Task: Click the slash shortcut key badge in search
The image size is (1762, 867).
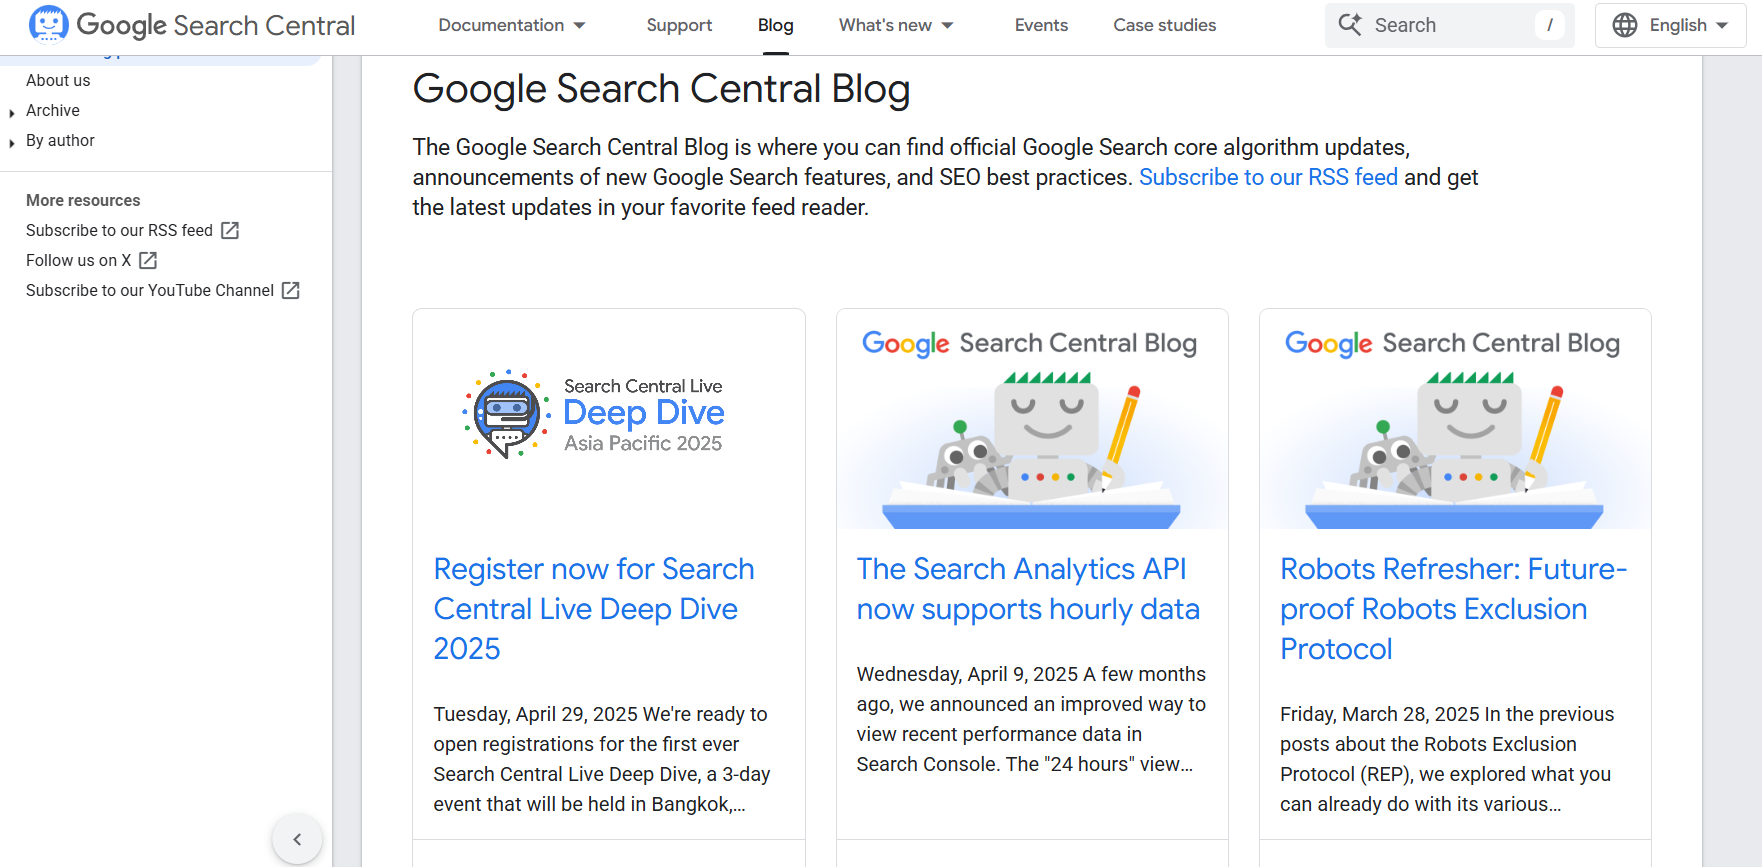Action: tap(1549, 25)
